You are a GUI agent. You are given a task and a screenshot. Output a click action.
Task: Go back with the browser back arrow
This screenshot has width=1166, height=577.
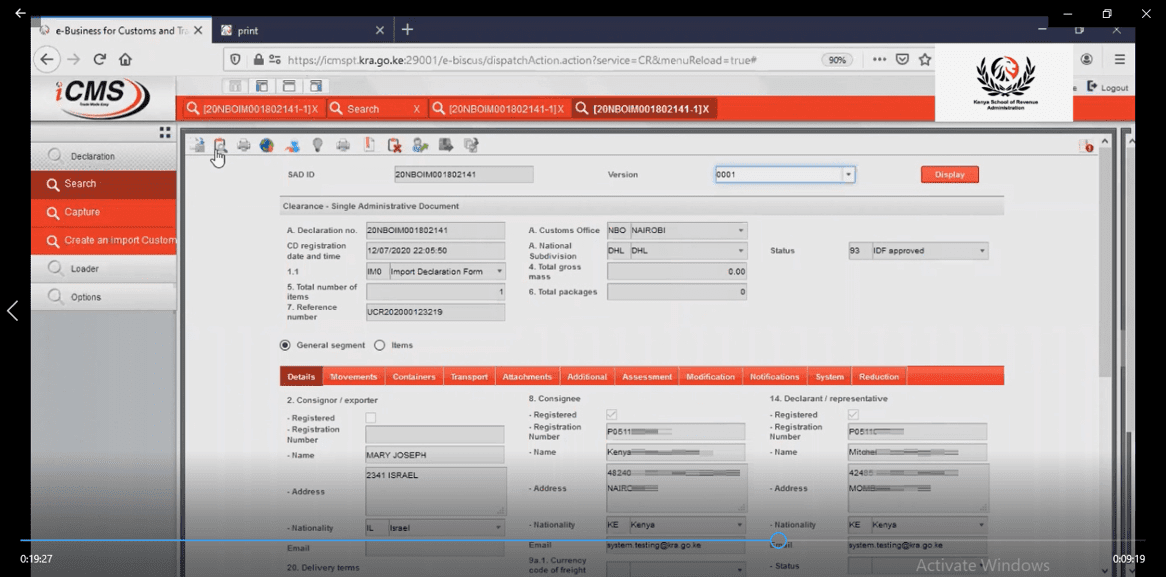[48, 59]
